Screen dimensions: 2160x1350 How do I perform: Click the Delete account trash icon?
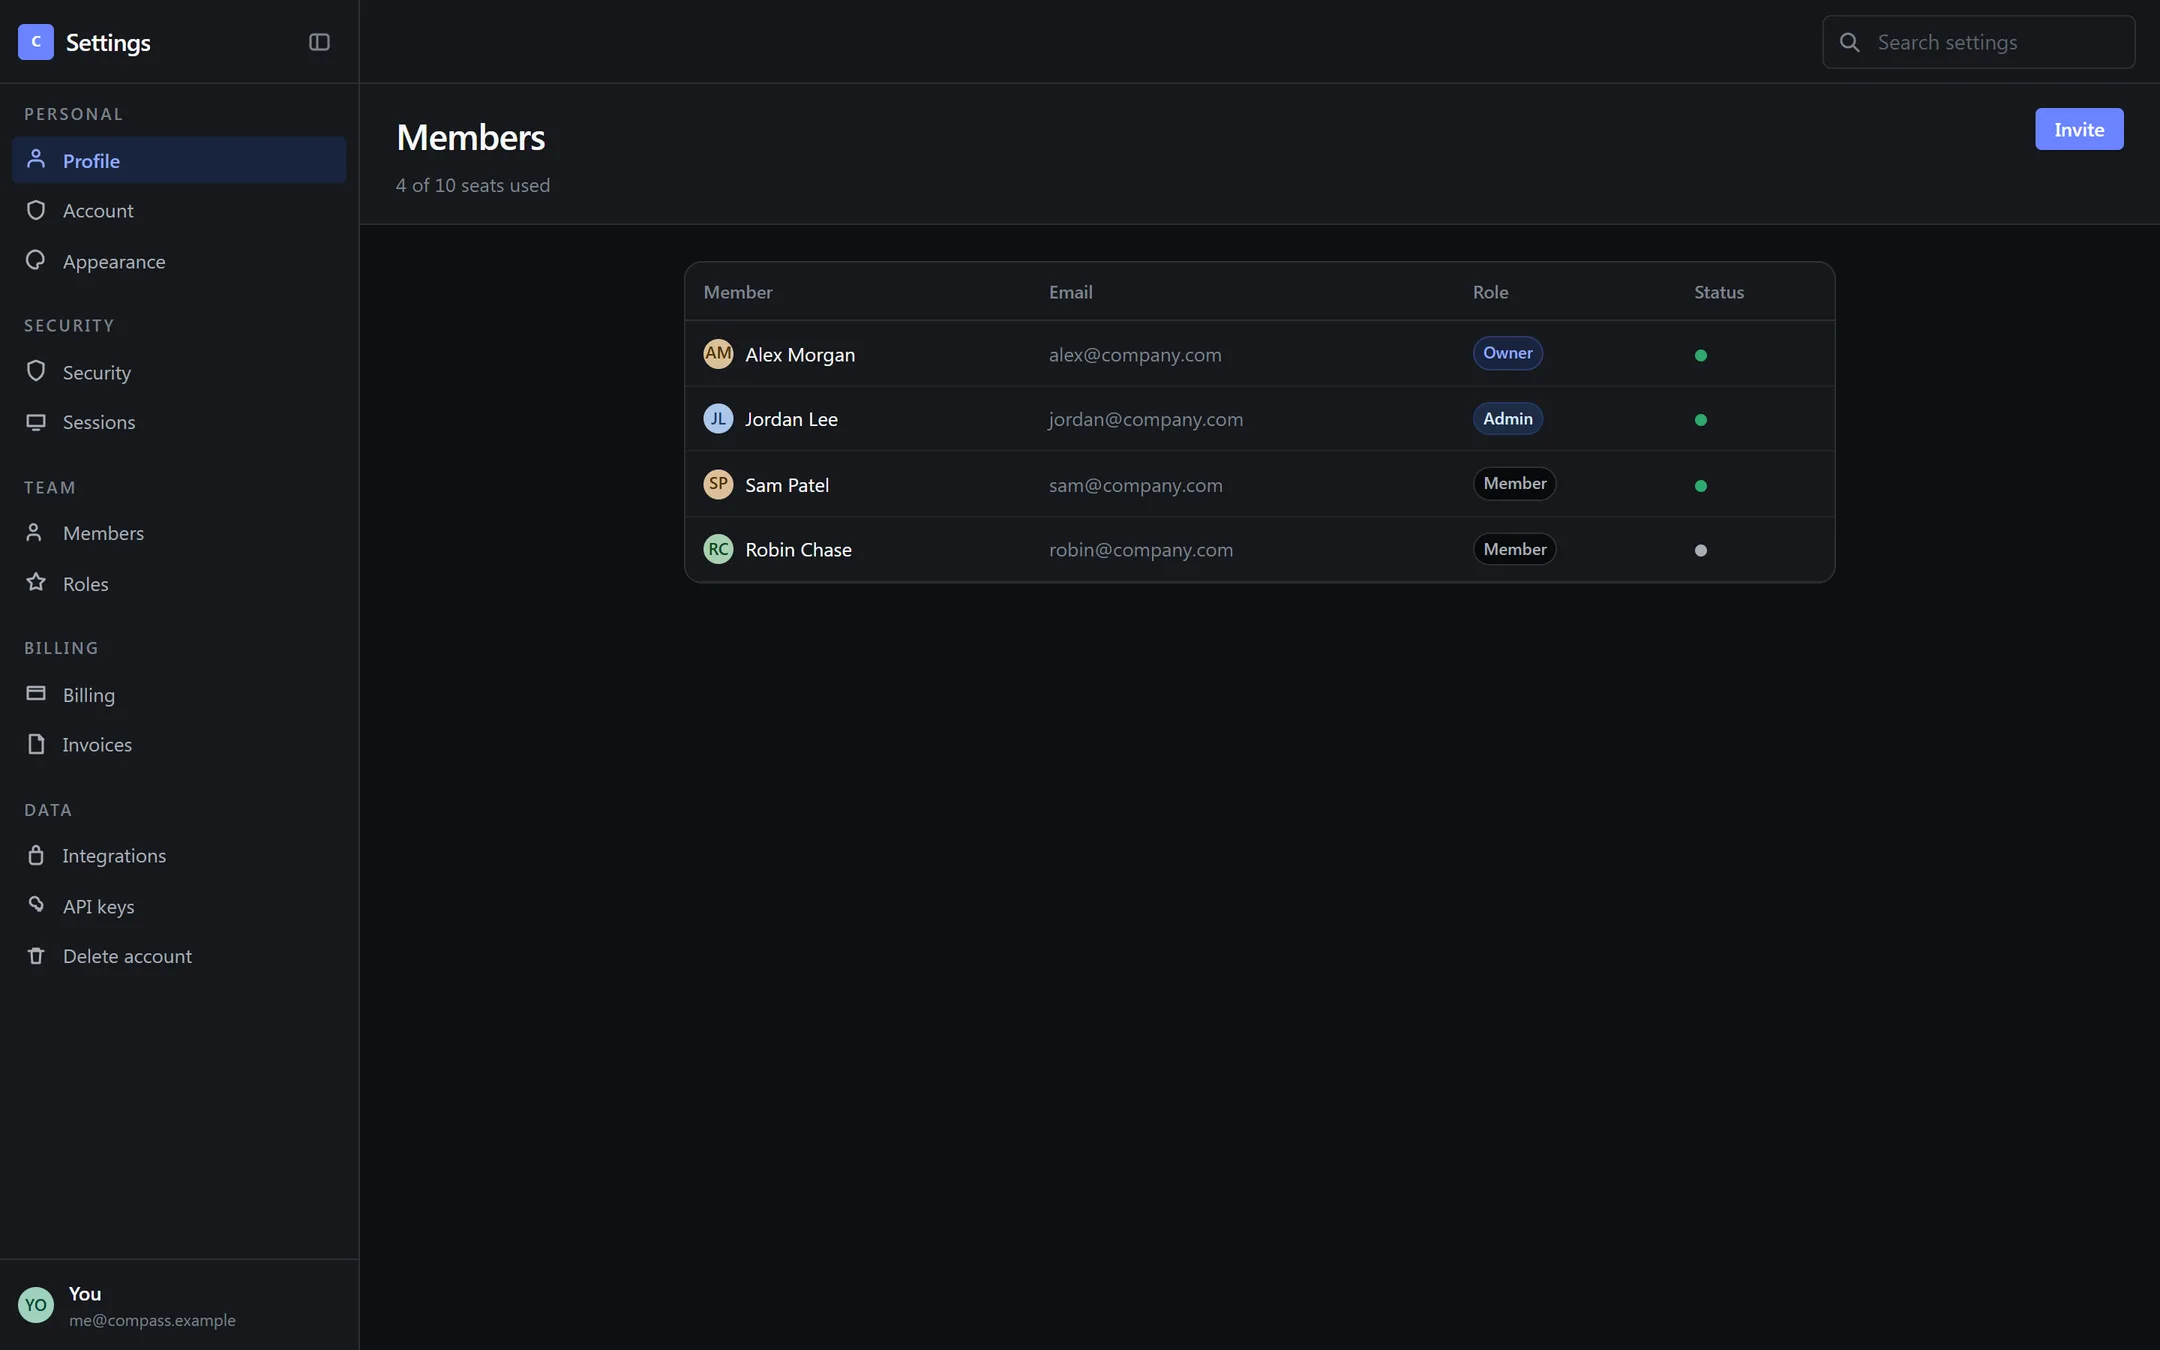pyautogui.click(x=36, y=956)
